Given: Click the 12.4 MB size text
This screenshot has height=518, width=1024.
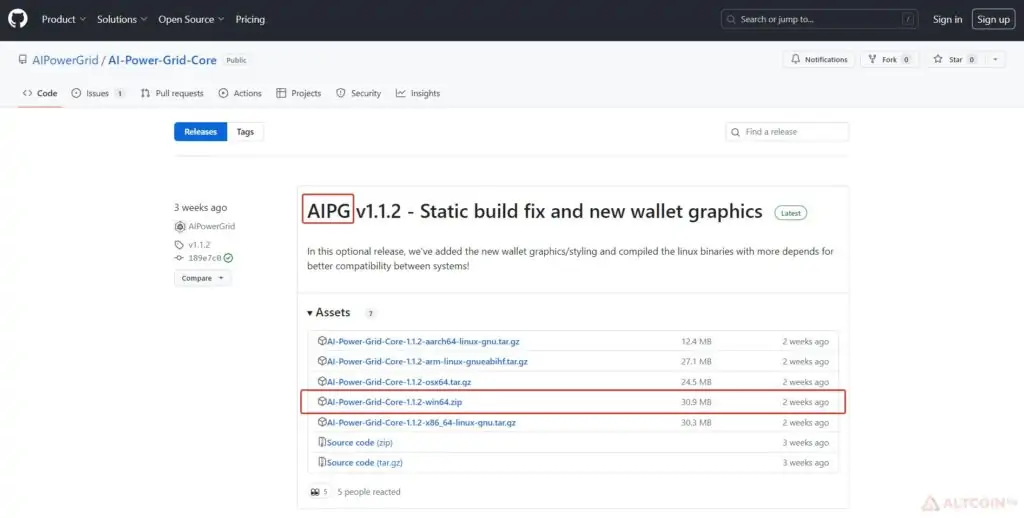Looking at the screenshot, I should click(696, 342).
